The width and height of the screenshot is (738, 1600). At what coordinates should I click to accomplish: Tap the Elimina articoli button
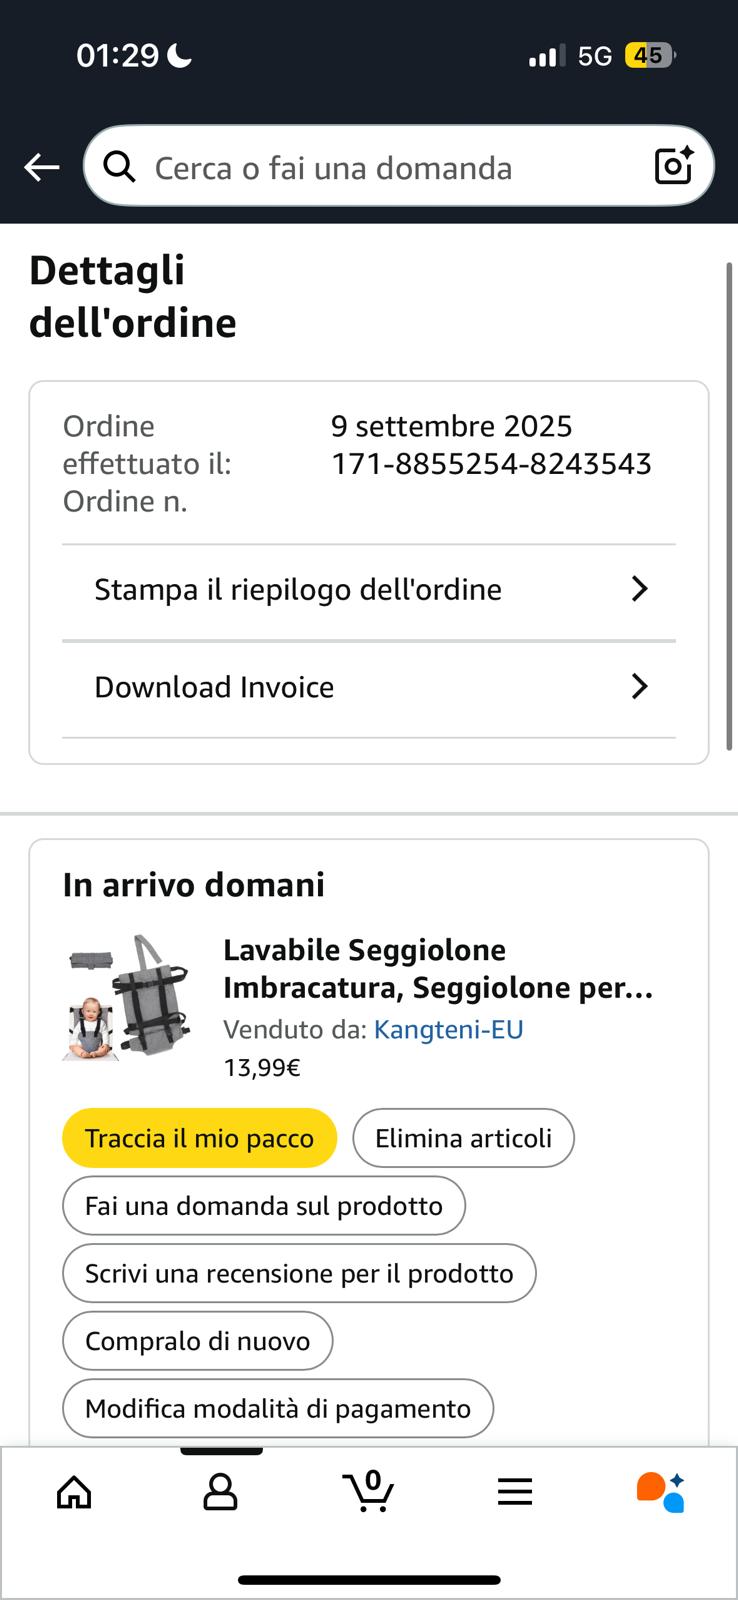(x=463, y=1138)
